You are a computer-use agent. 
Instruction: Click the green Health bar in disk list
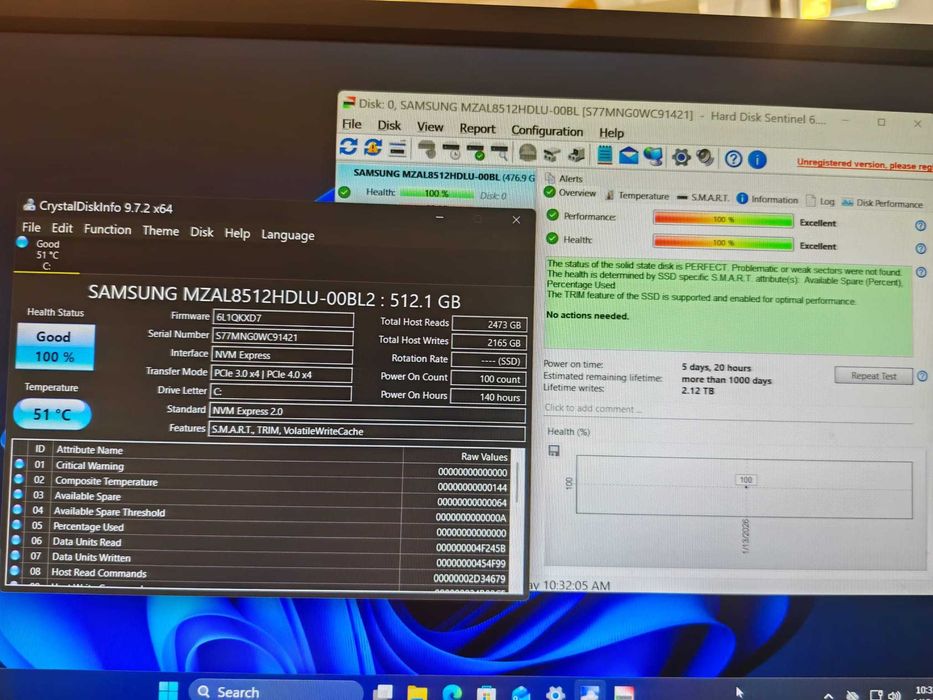[x=437, y=193]
